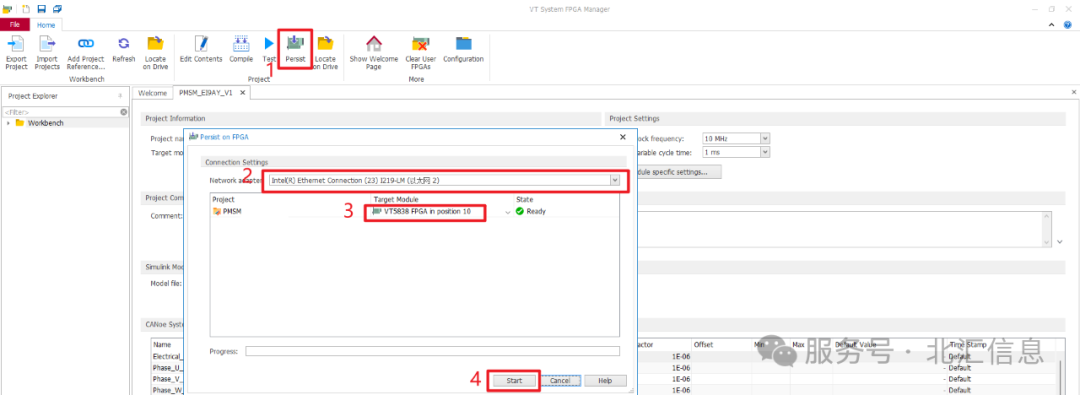Open the Network adapter dropdown
Screen dimensions: 1080x395
click(614, 181)
